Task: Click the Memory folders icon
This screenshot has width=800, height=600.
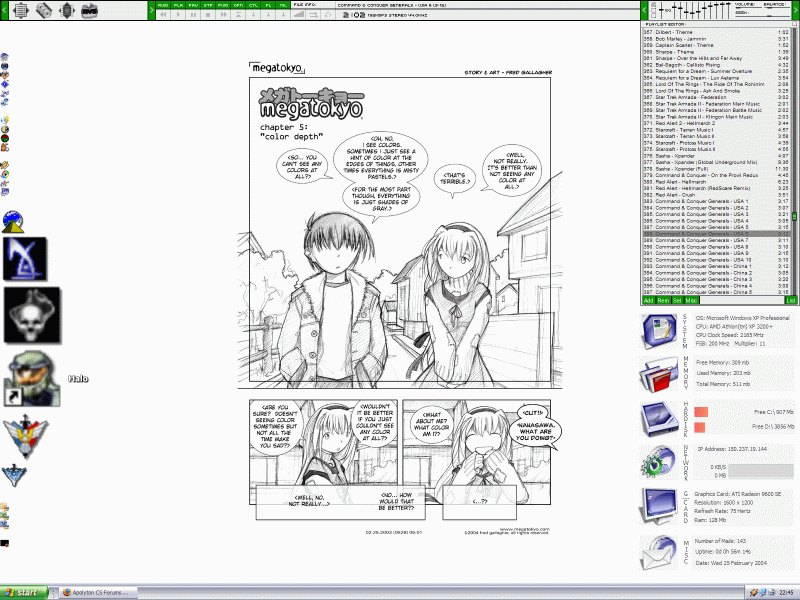Action: point(658,373)
